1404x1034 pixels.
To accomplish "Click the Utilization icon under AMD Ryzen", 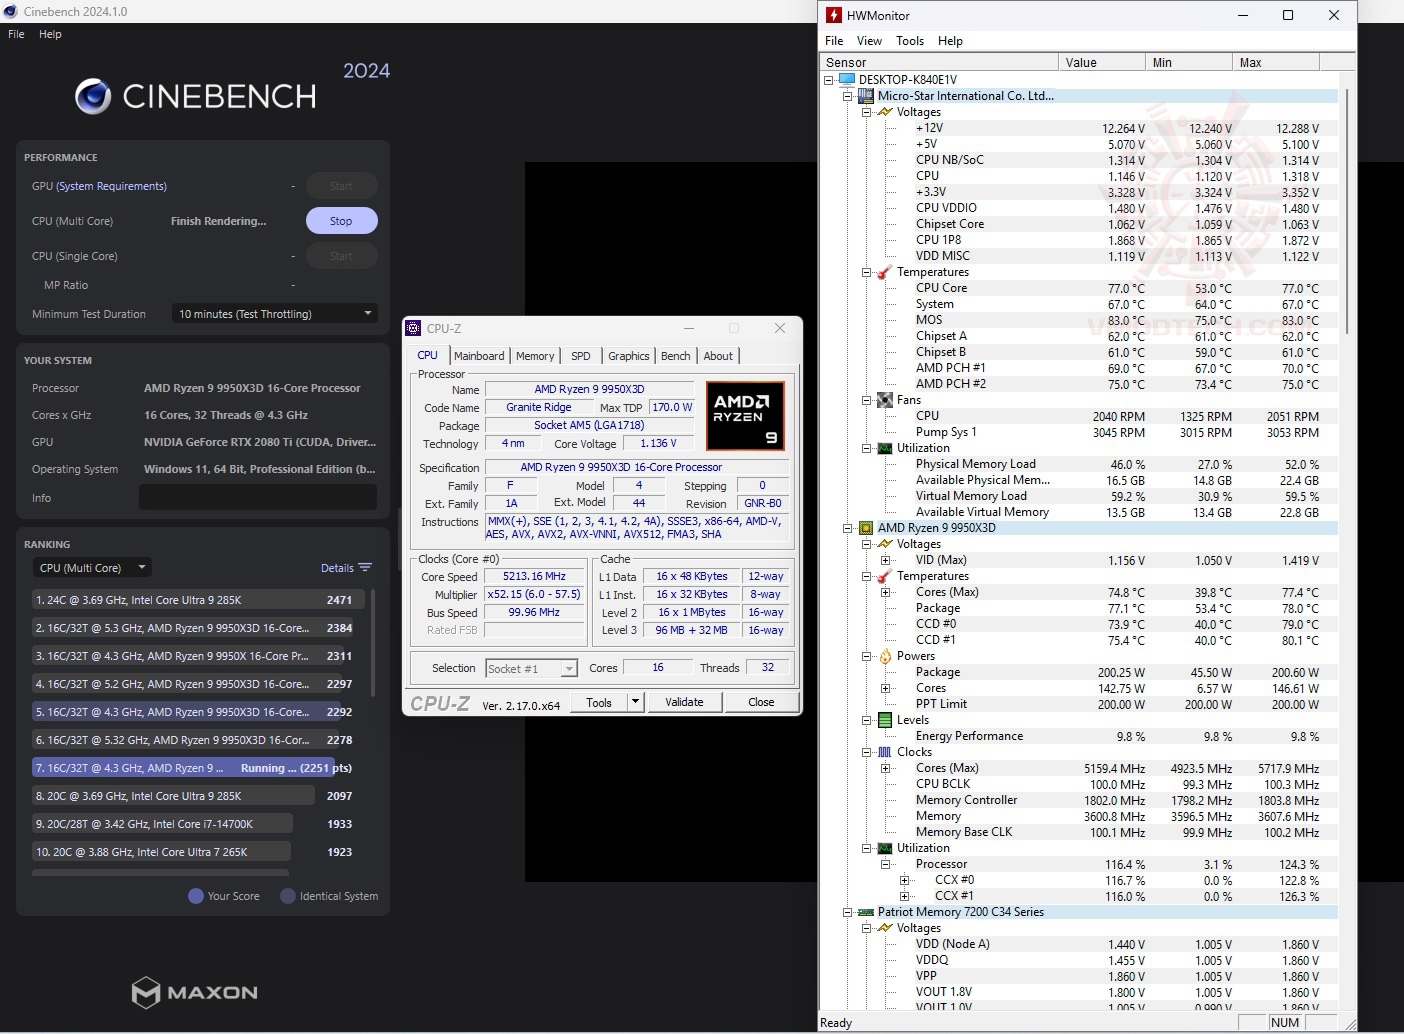I will tap(885, 848).
